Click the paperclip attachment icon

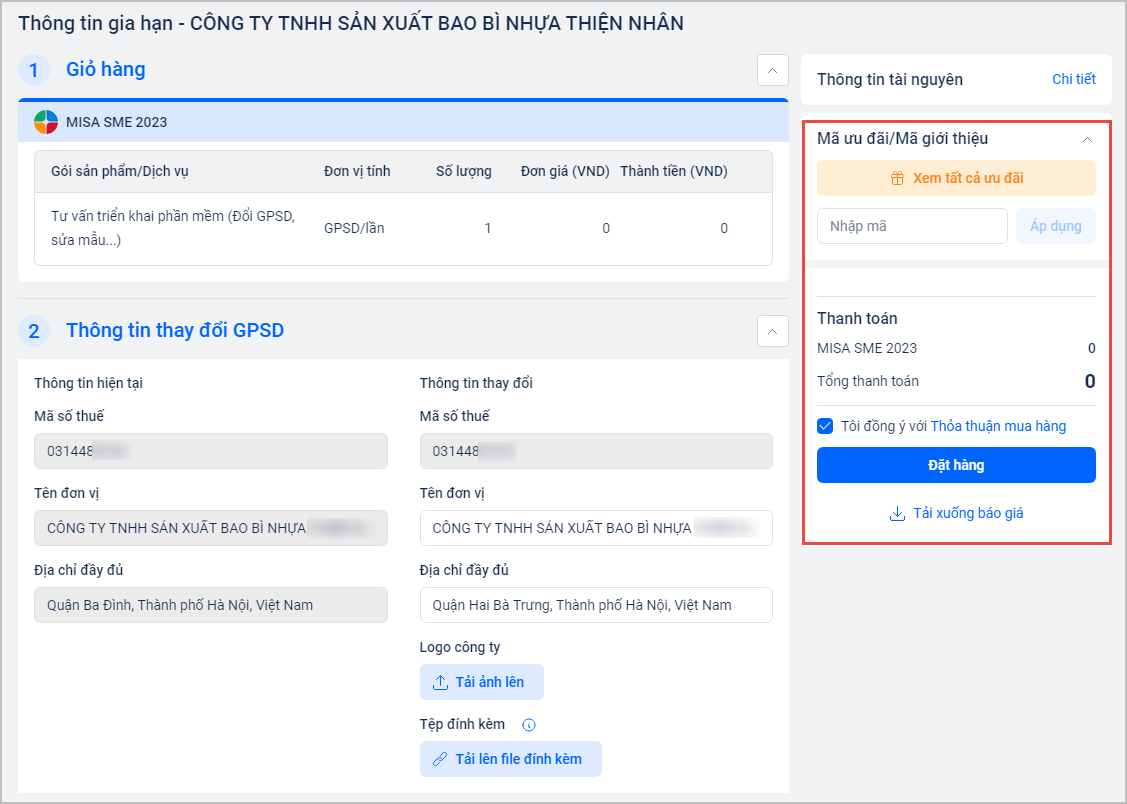click(x=440, y=759)
